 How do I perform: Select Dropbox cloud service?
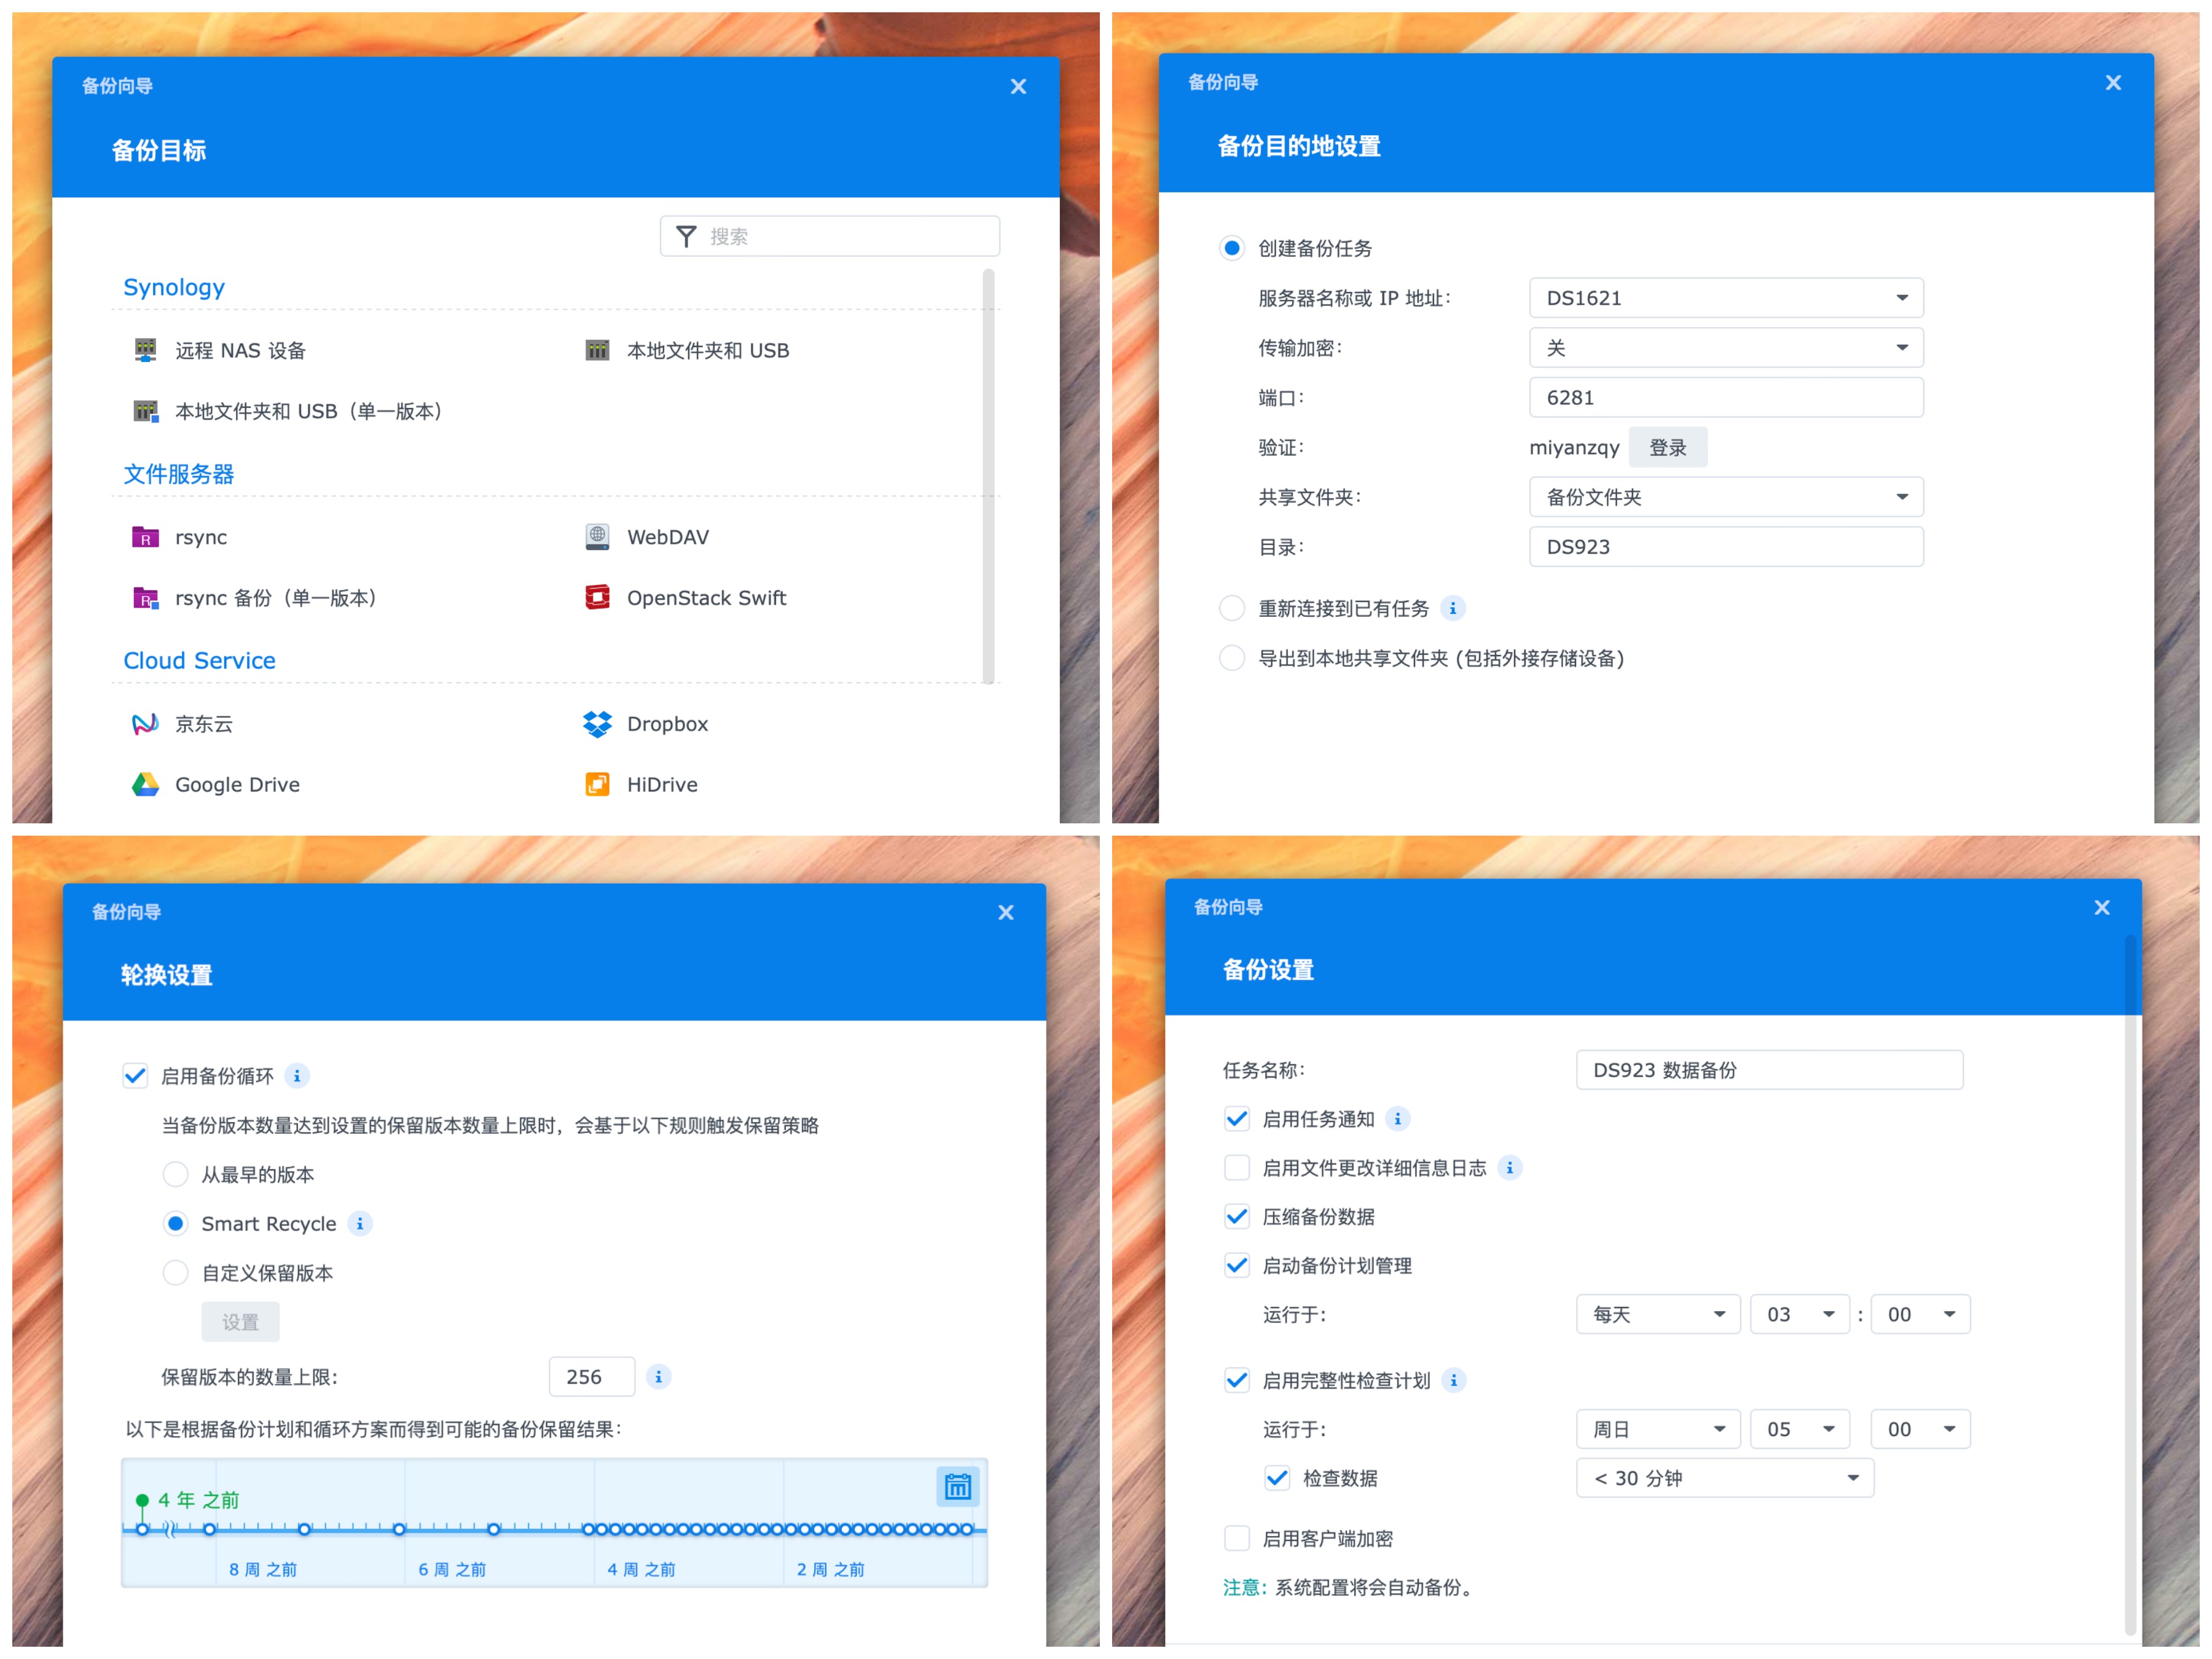click(666, 723)
